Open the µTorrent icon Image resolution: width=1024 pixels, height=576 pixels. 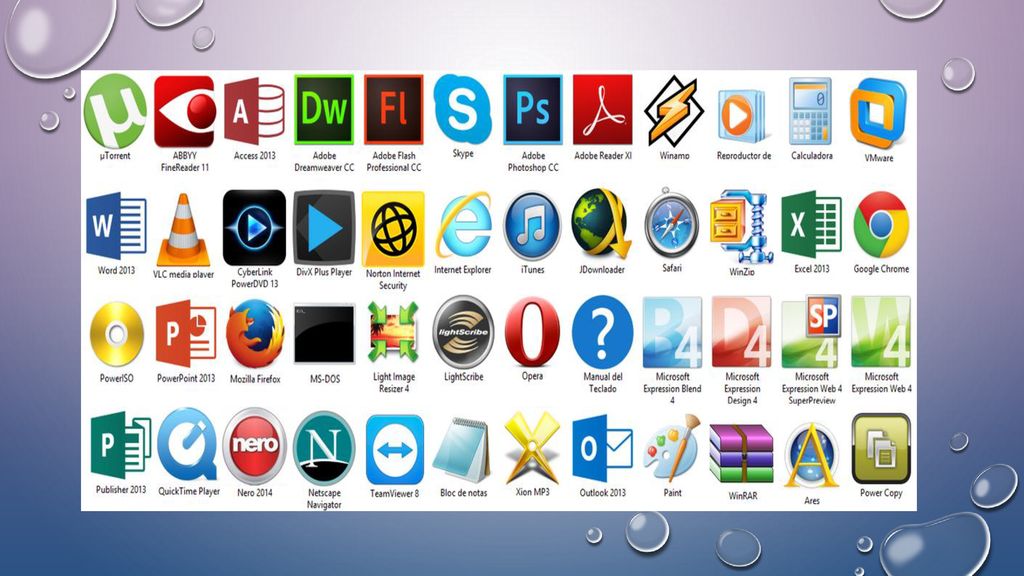[x=115, y=111]
